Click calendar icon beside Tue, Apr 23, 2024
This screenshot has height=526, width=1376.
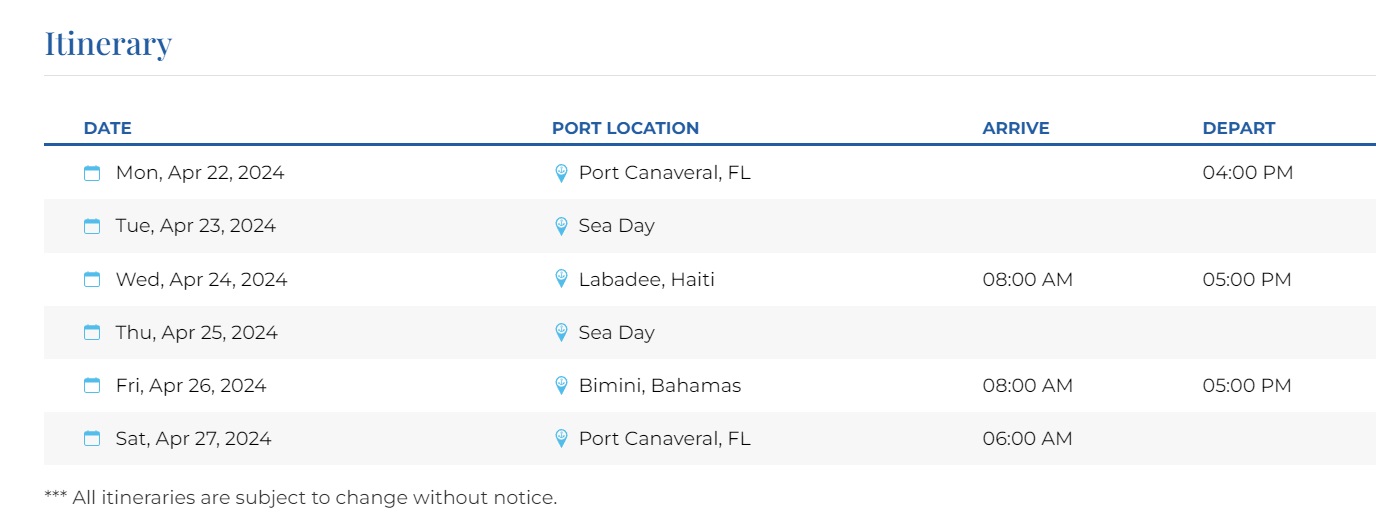point(92,227)
